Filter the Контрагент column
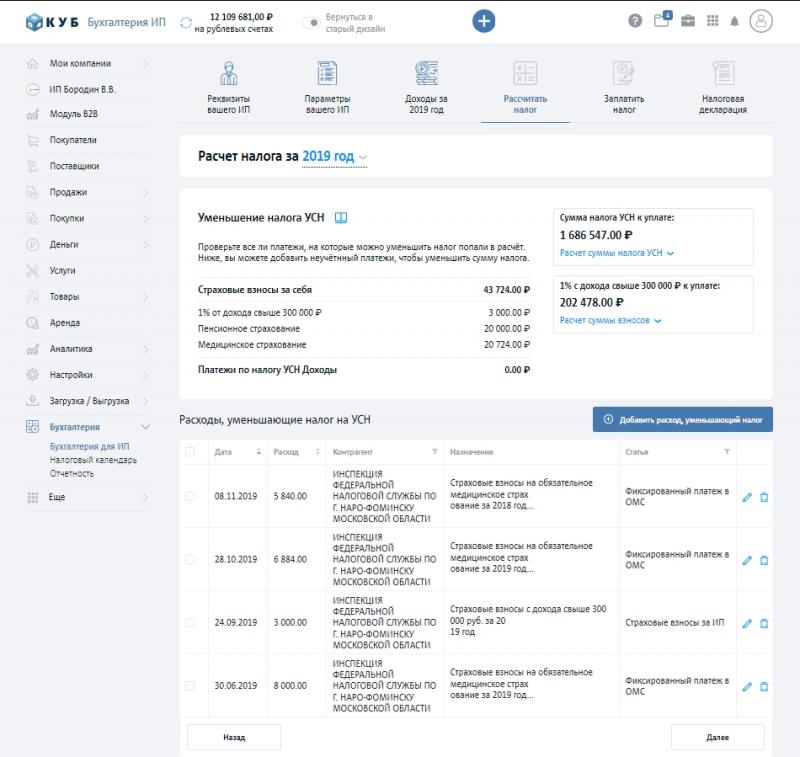The width and height of the screenshot is (800, 757). tap(434, 452)
